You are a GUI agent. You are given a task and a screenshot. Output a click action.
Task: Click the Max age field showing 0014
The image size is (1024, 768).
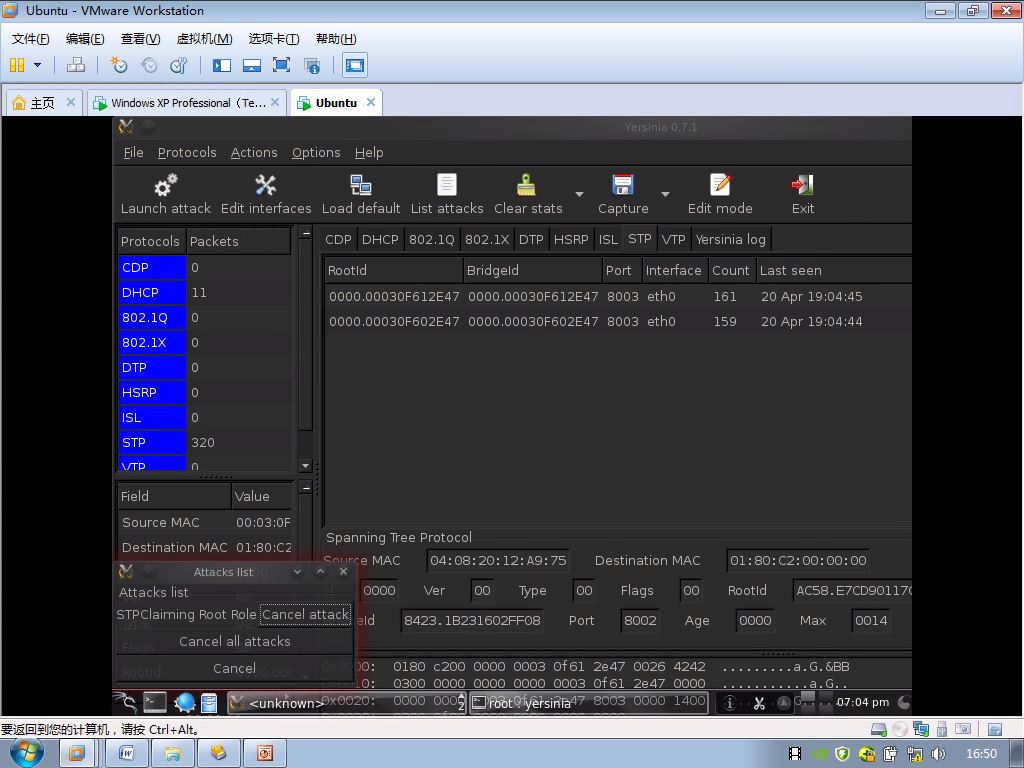[871, 620]
